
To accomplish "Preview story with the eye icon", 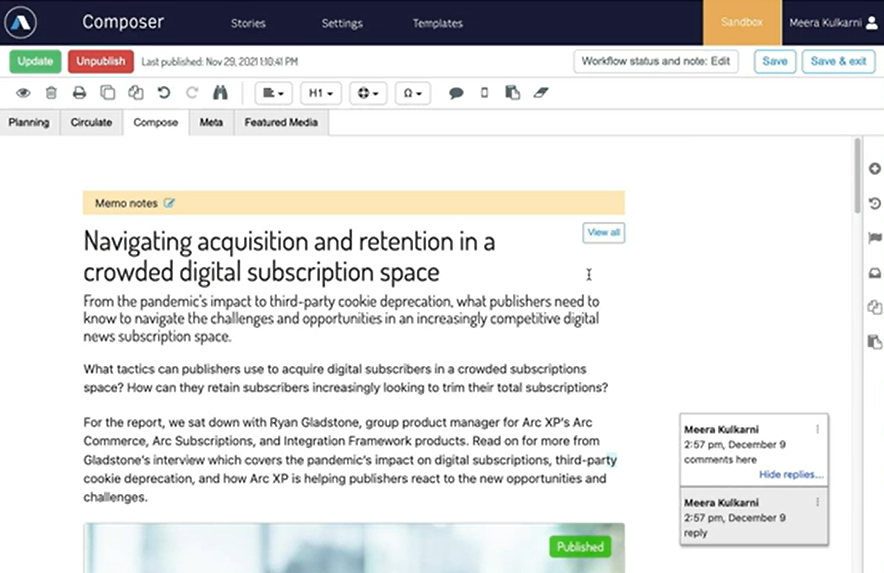I will pyautogui.click(x=23, y=93).
